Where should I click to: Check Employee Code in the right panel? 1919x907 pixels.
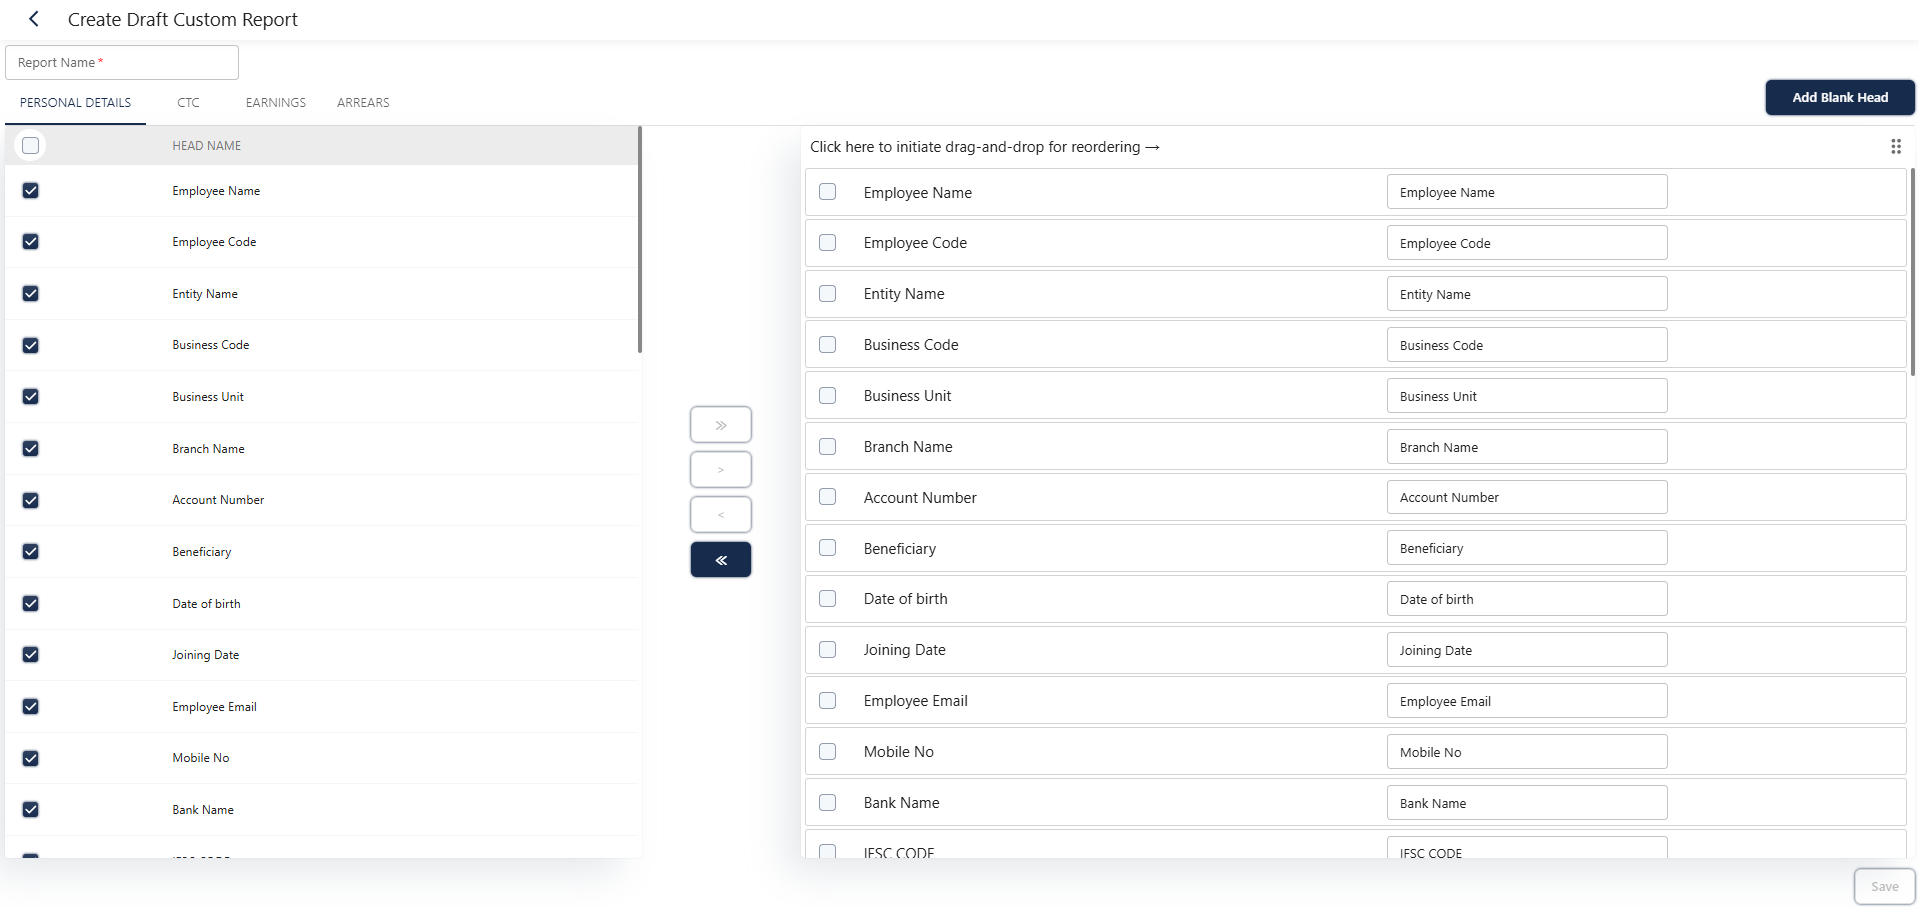point(828,243)
